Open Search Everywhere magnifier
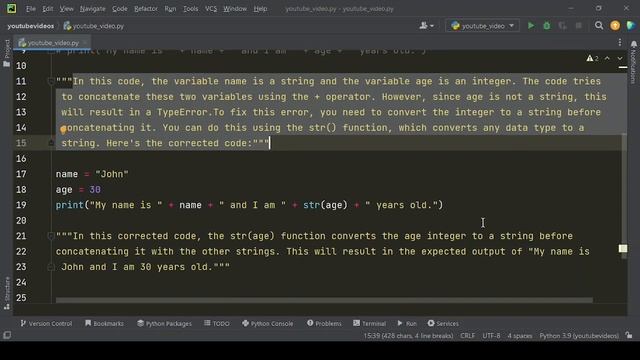This screenshot has width=640, height=360. (599, 26)
